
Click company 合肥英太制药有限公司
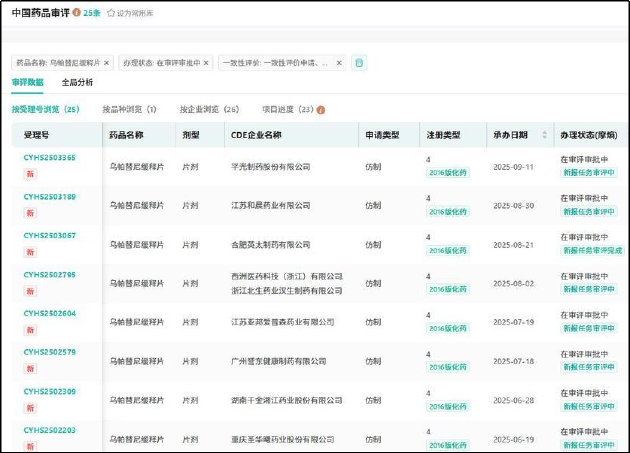click(x=270, y=244)
